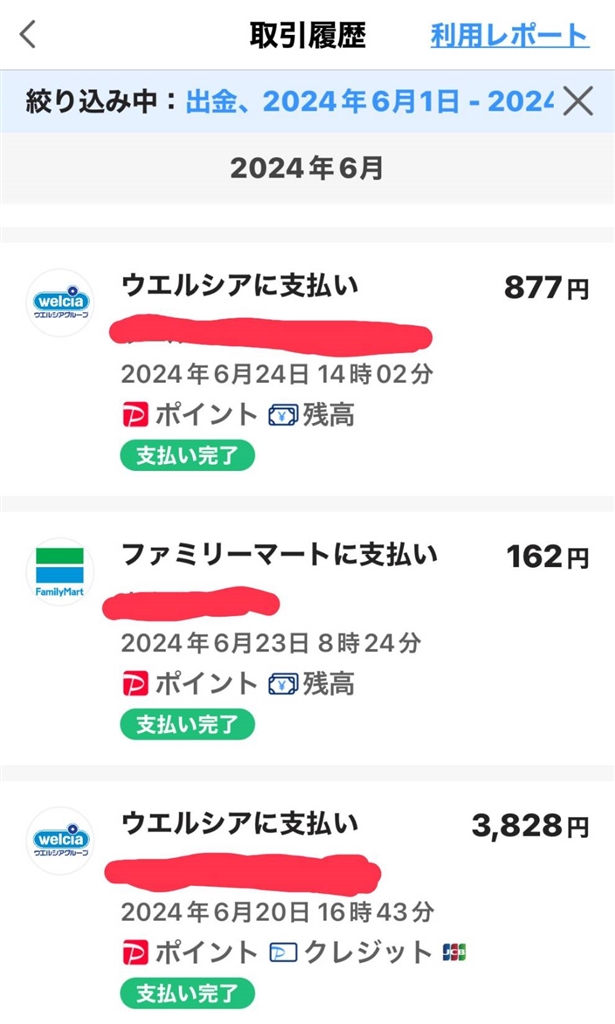Image resolution: width=615 pixels, height=1024 pixels.
Task: Tap the Welcia logo of the 3,828円 payment
Action: [x=60, y=840]
